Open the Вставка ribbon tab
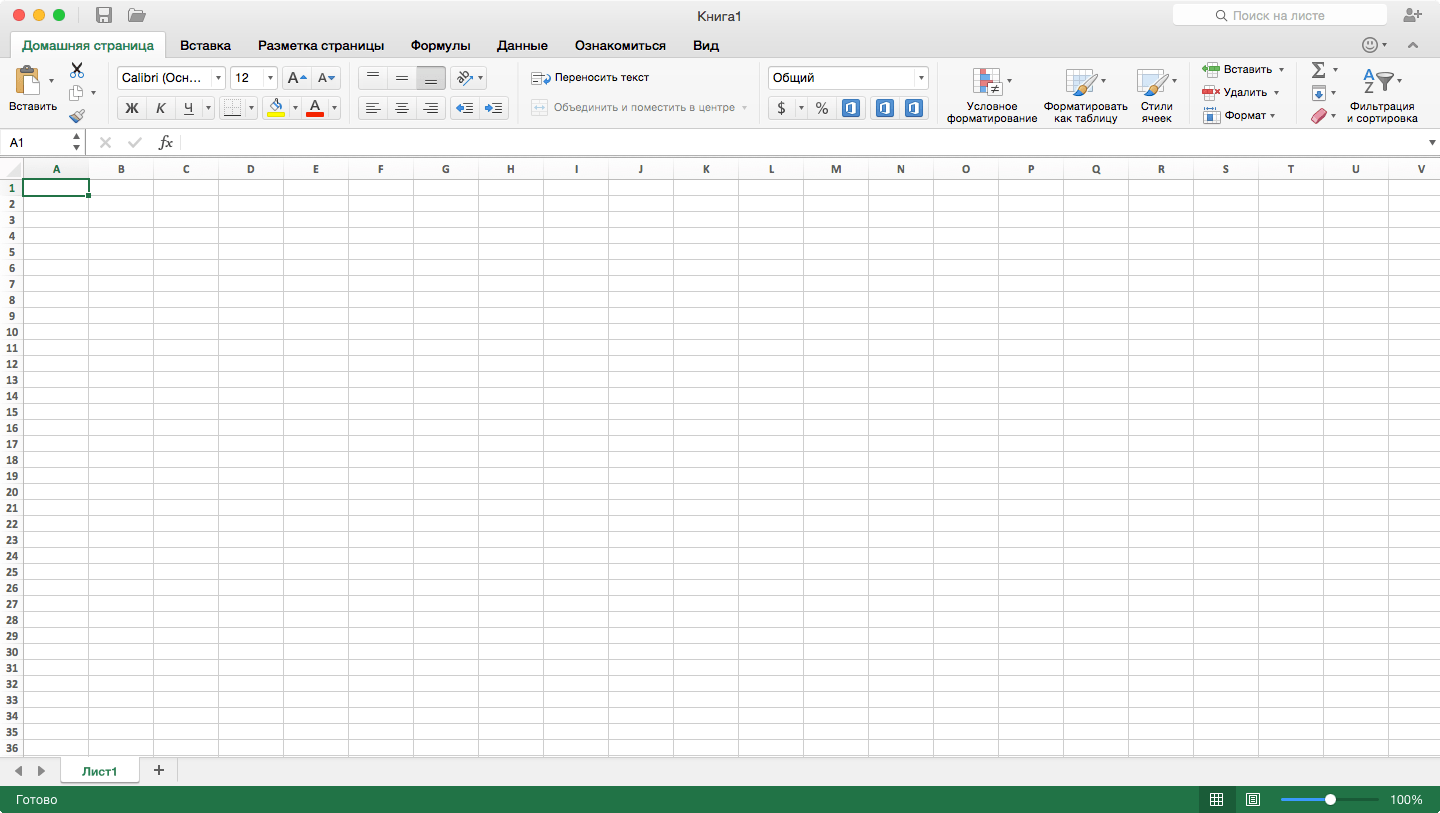The height and width of the screenshot is (813, 1440). coord(205,45)
